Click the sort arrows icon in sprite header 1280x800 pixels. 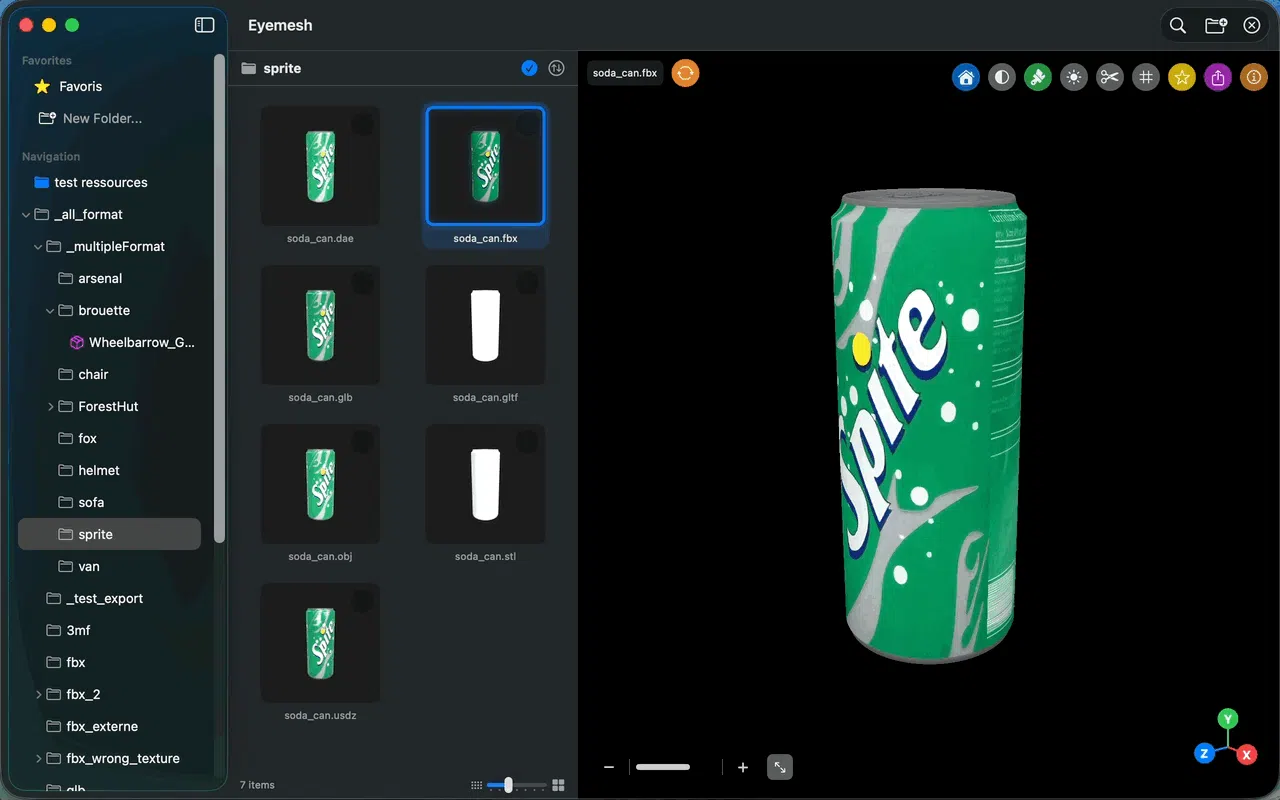(557, 68)
